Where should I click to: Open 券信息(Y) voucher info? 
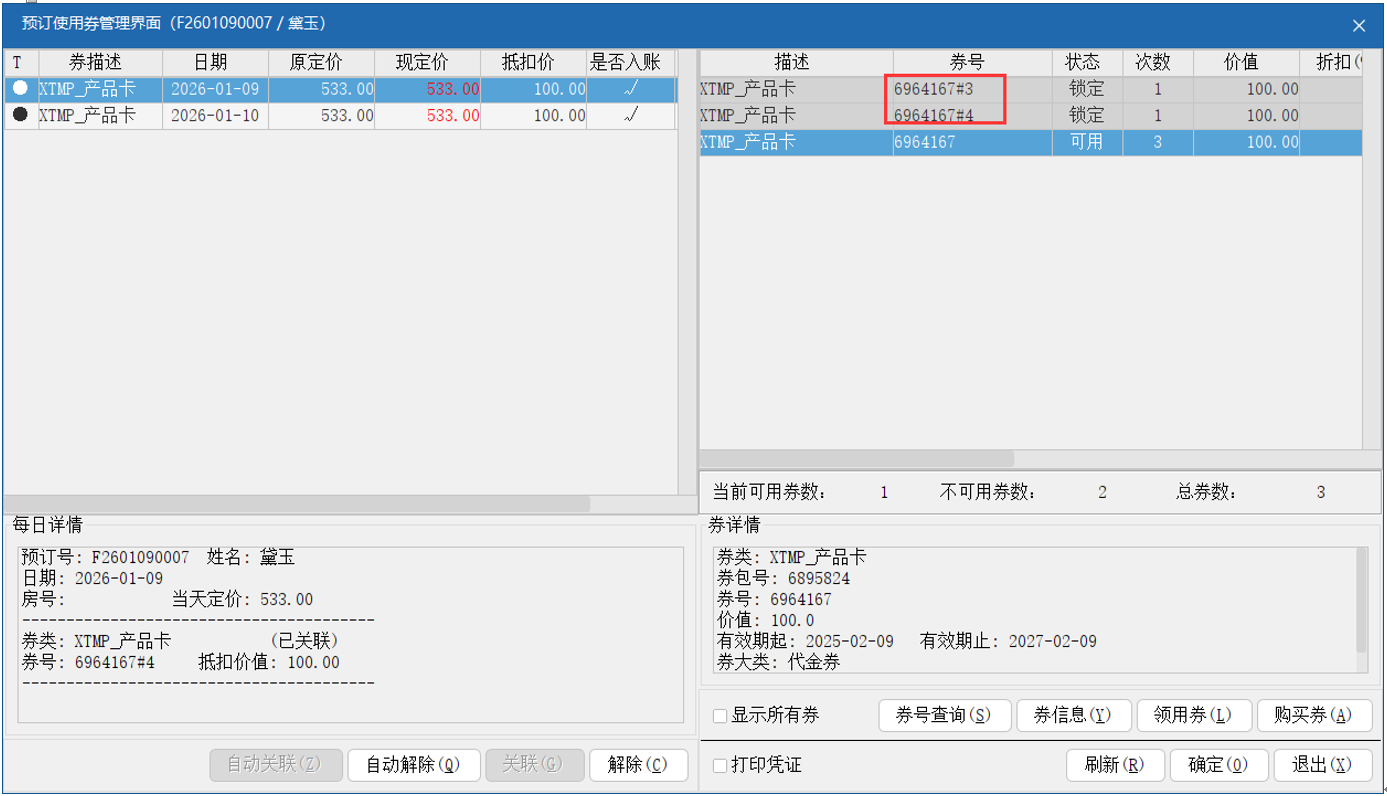point(1072,715)
